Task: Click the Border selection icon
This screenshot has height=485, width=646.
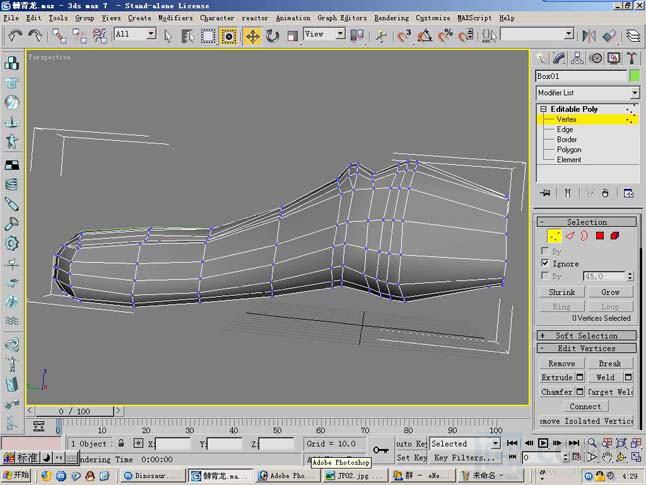Action: 584,236
